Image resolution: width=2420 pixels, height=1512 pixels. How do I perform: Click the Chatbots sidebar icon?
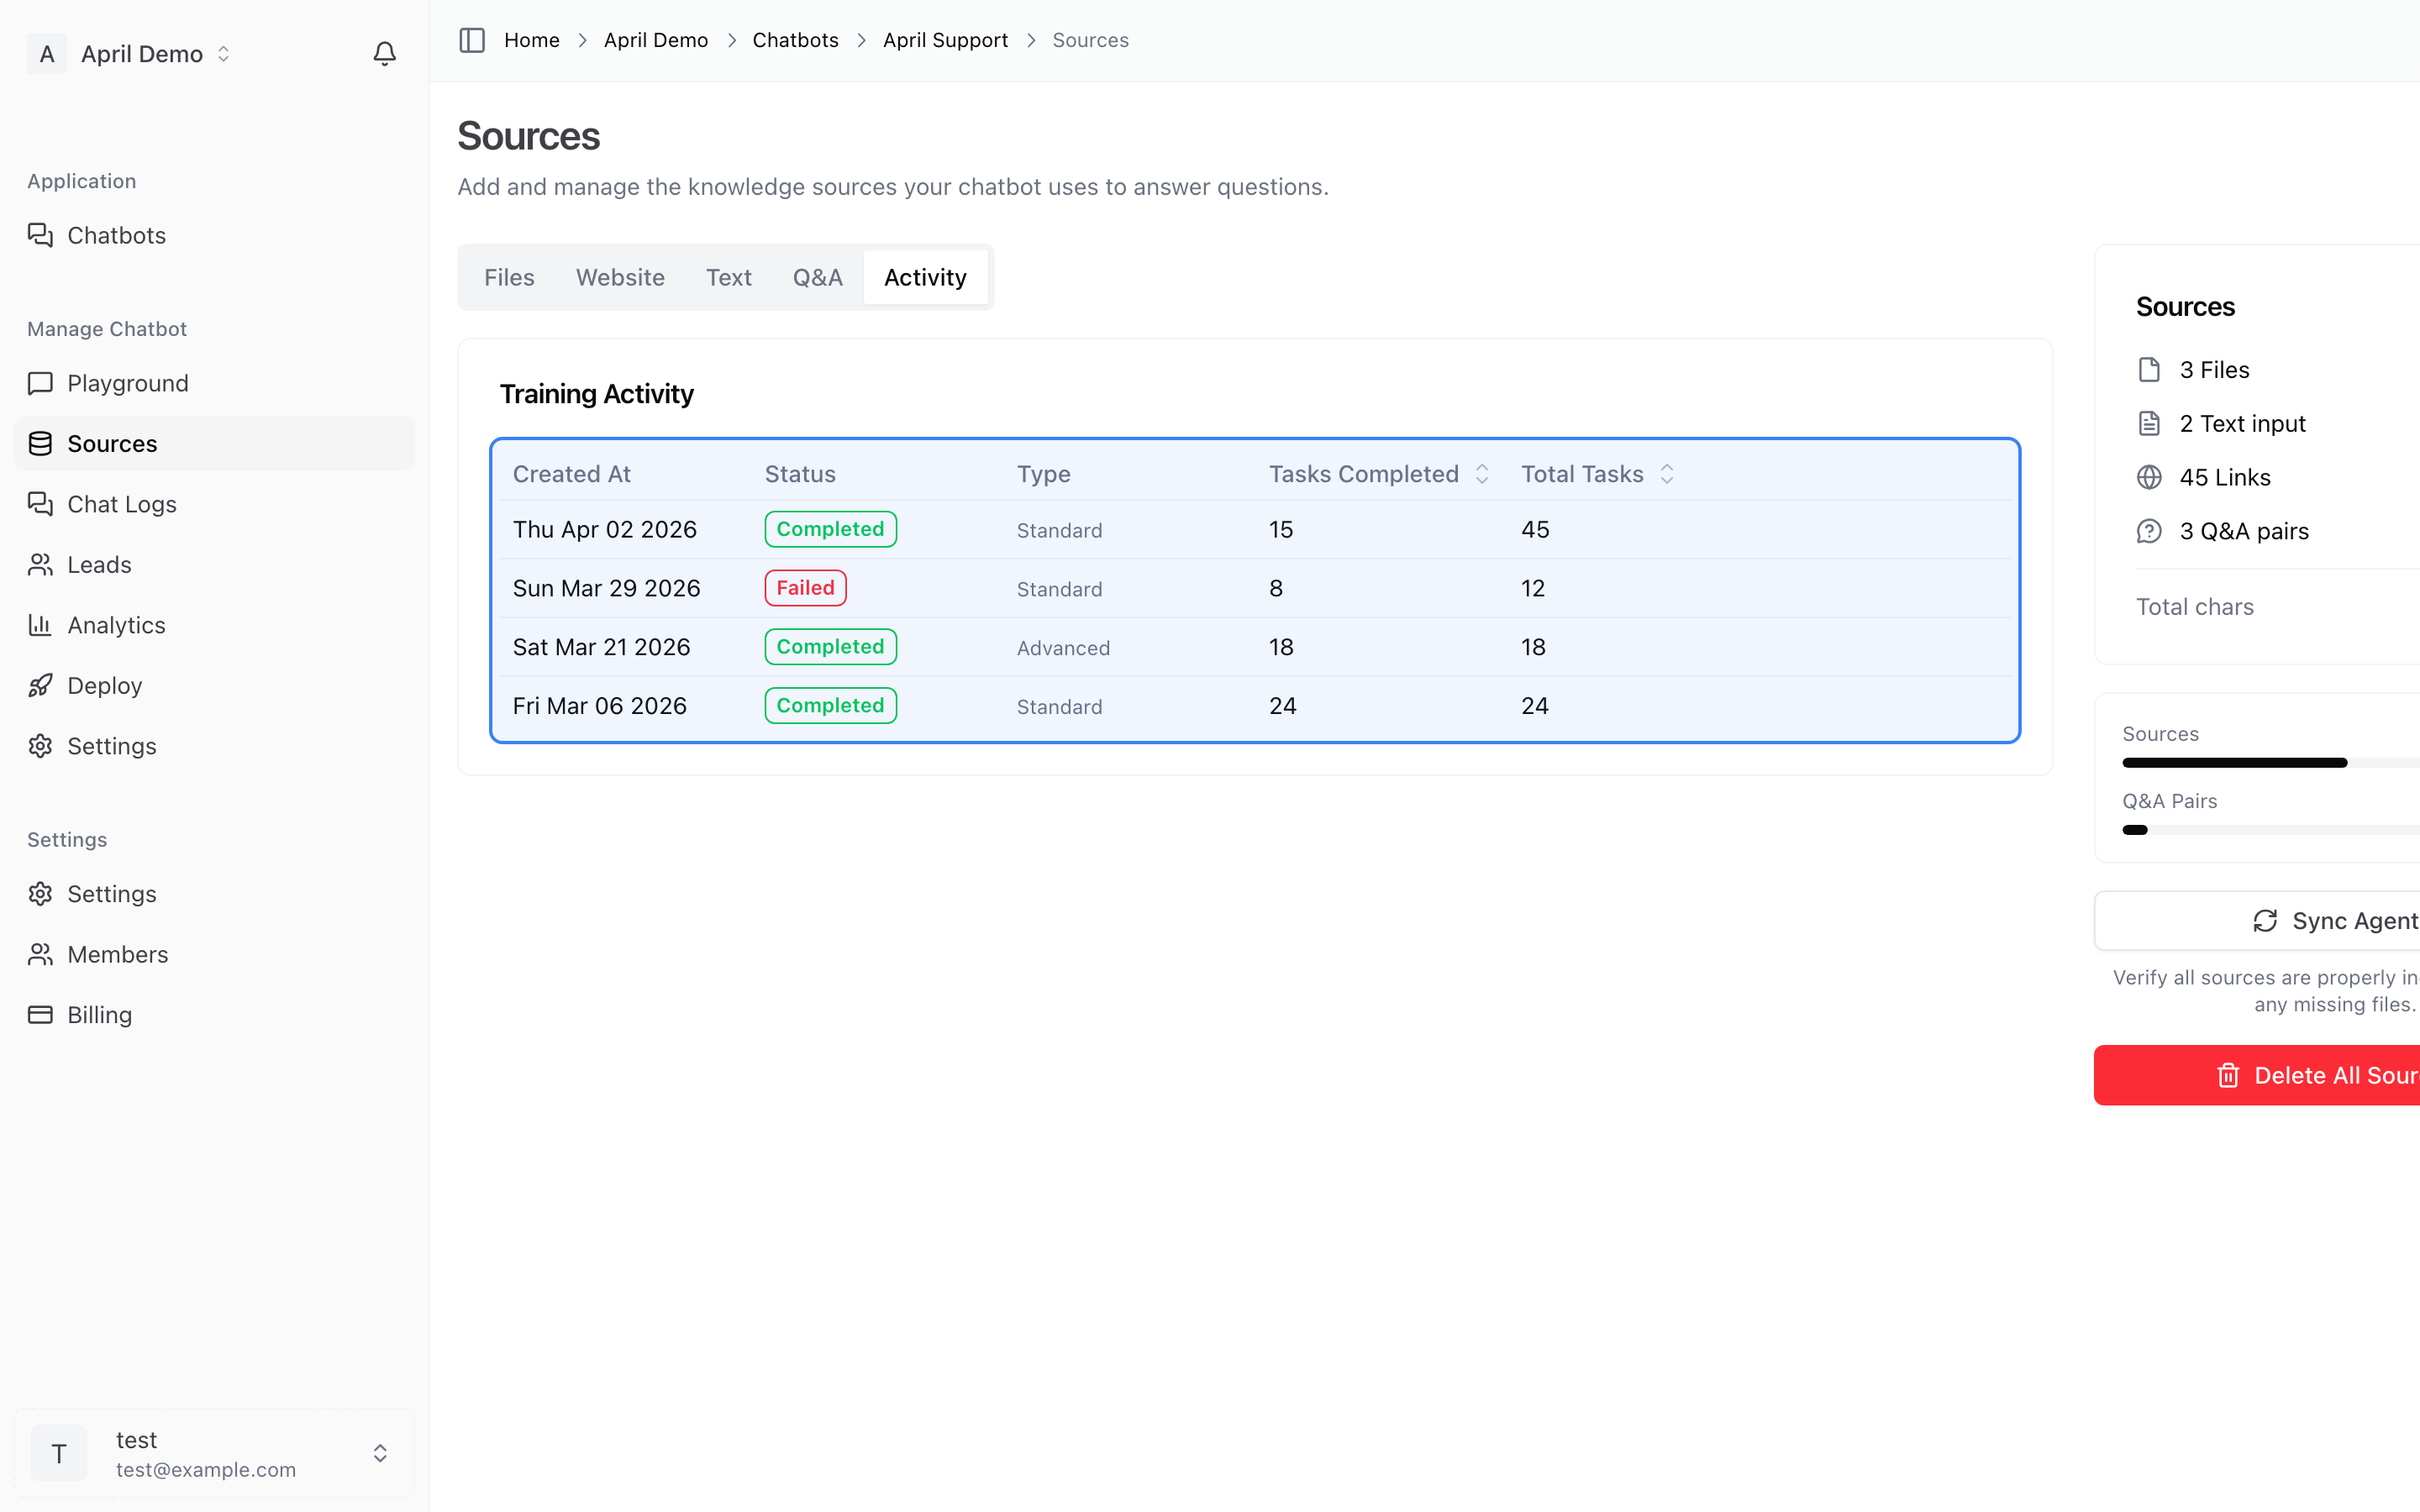point(40,235)
